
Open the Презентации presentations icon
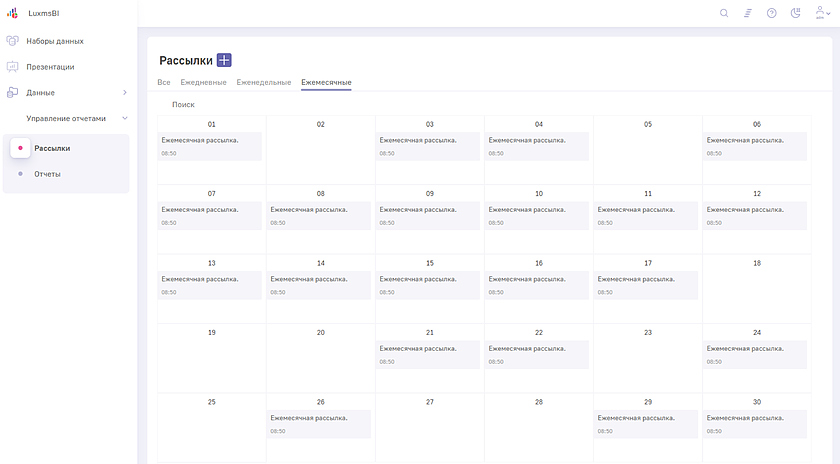point(12,67)
